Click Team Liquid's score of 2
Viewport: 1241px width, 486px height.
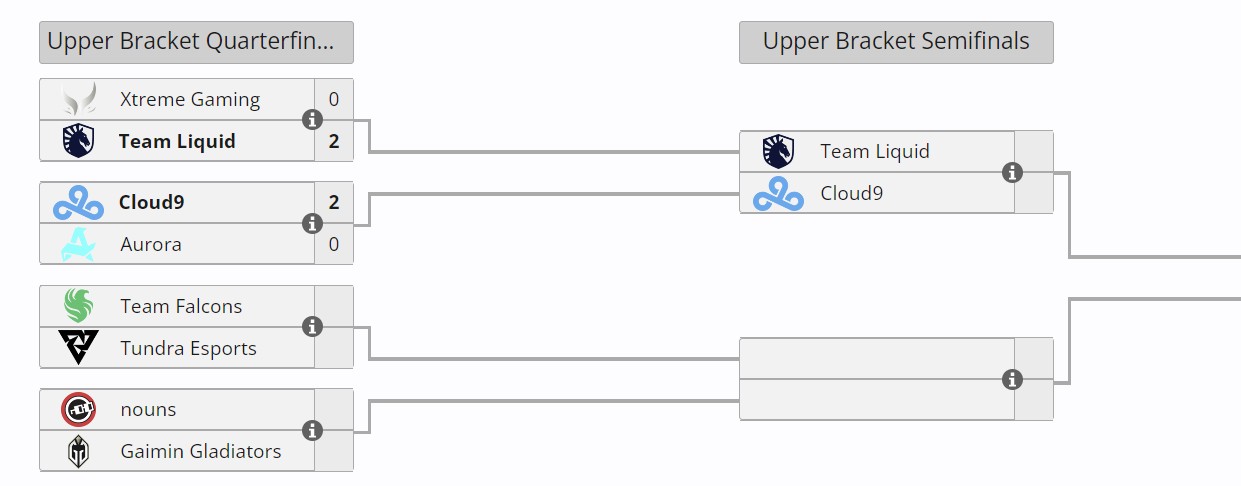(x=334, y=141)
